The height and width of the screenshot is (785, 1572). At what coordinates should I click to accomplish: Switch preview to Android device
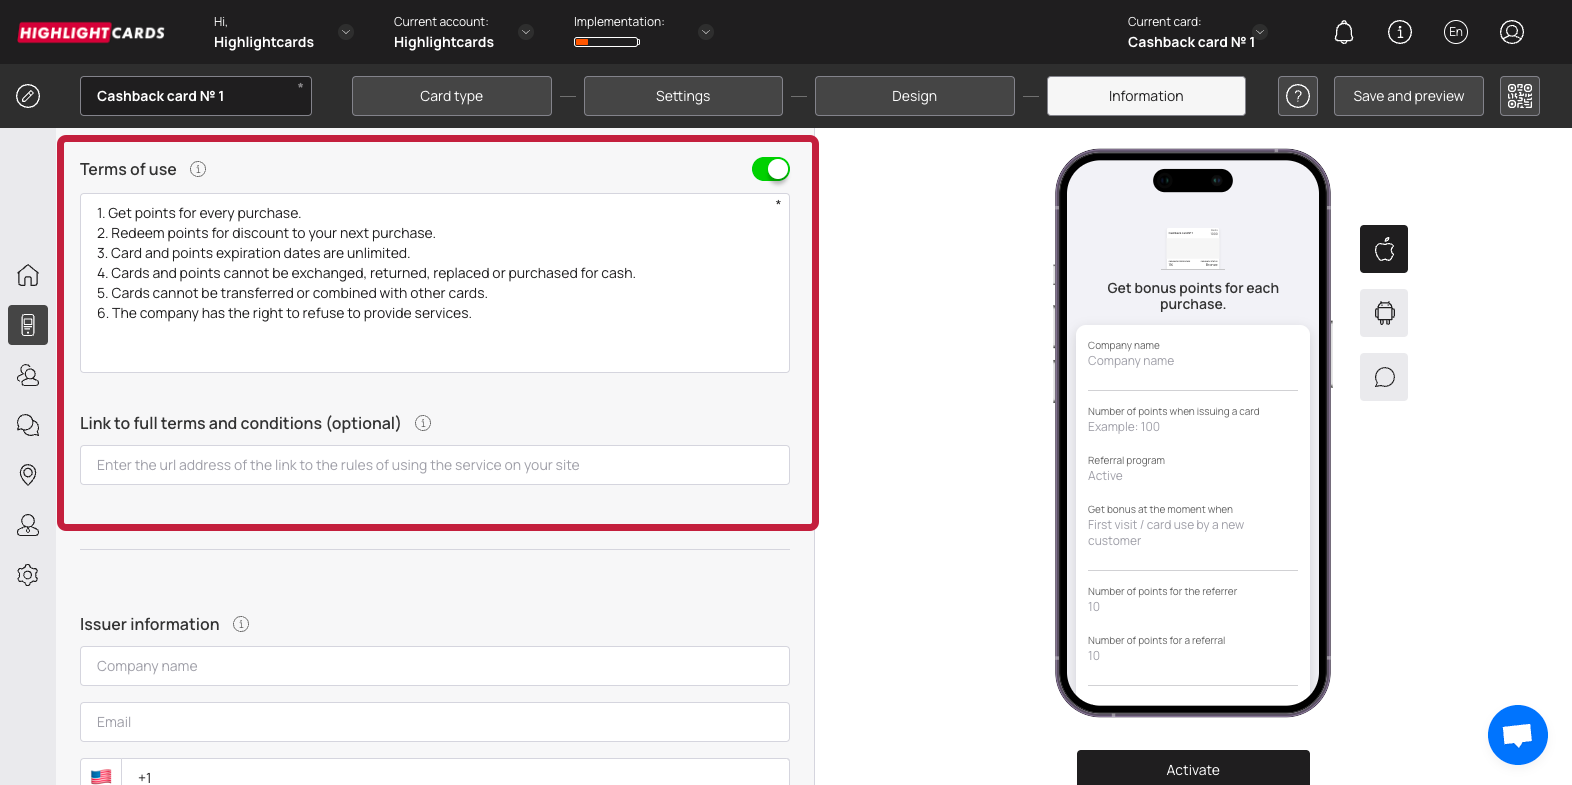[x=1384, y=313]
